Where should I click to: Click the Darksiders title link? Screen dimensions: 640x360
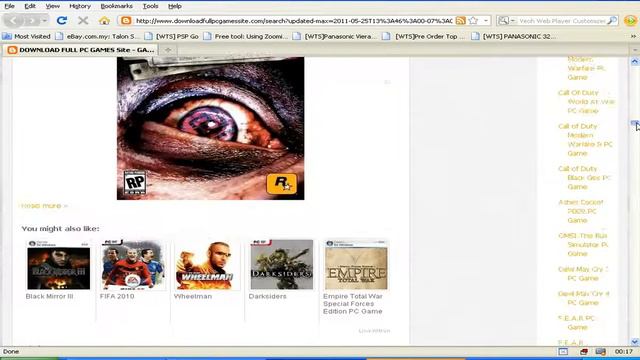267,296
